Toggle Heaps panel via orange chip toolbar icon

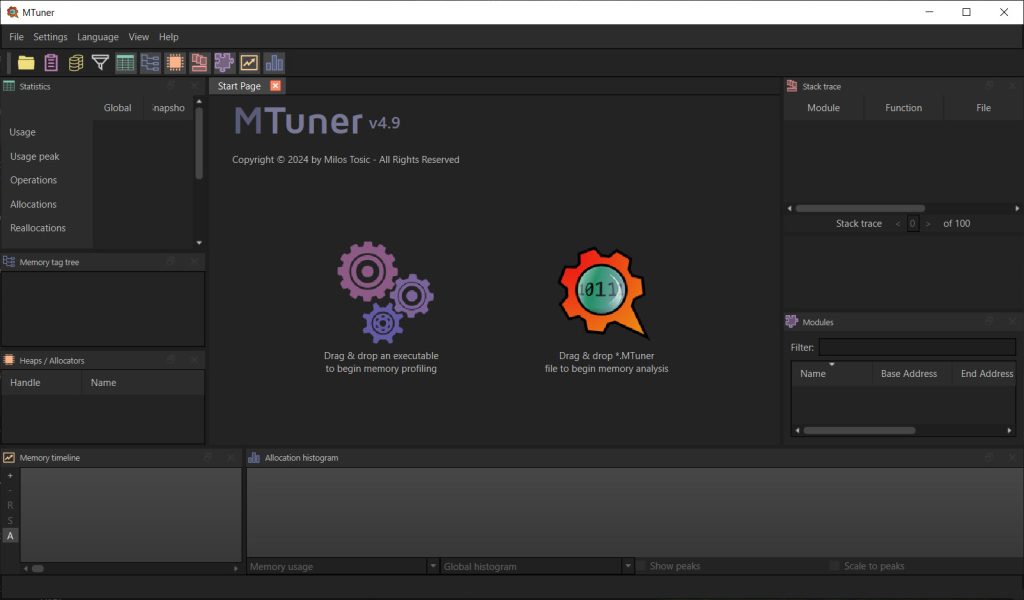click(x=174, y=63)
